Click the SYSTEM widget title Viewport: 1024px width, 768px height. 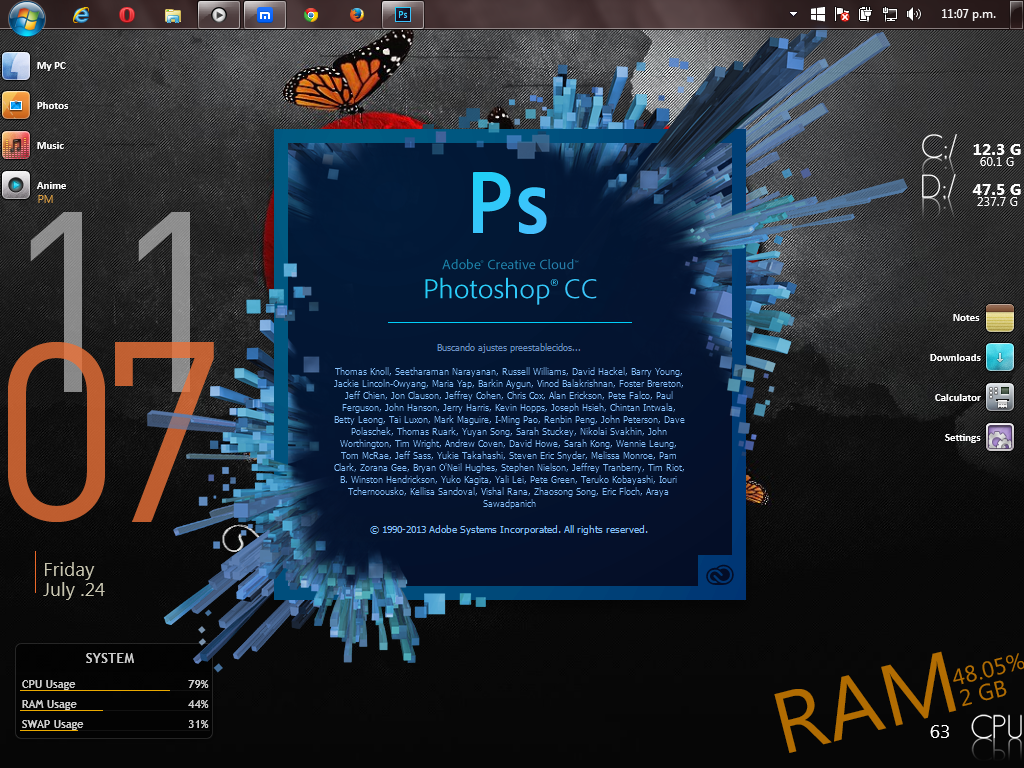(110, 658)
